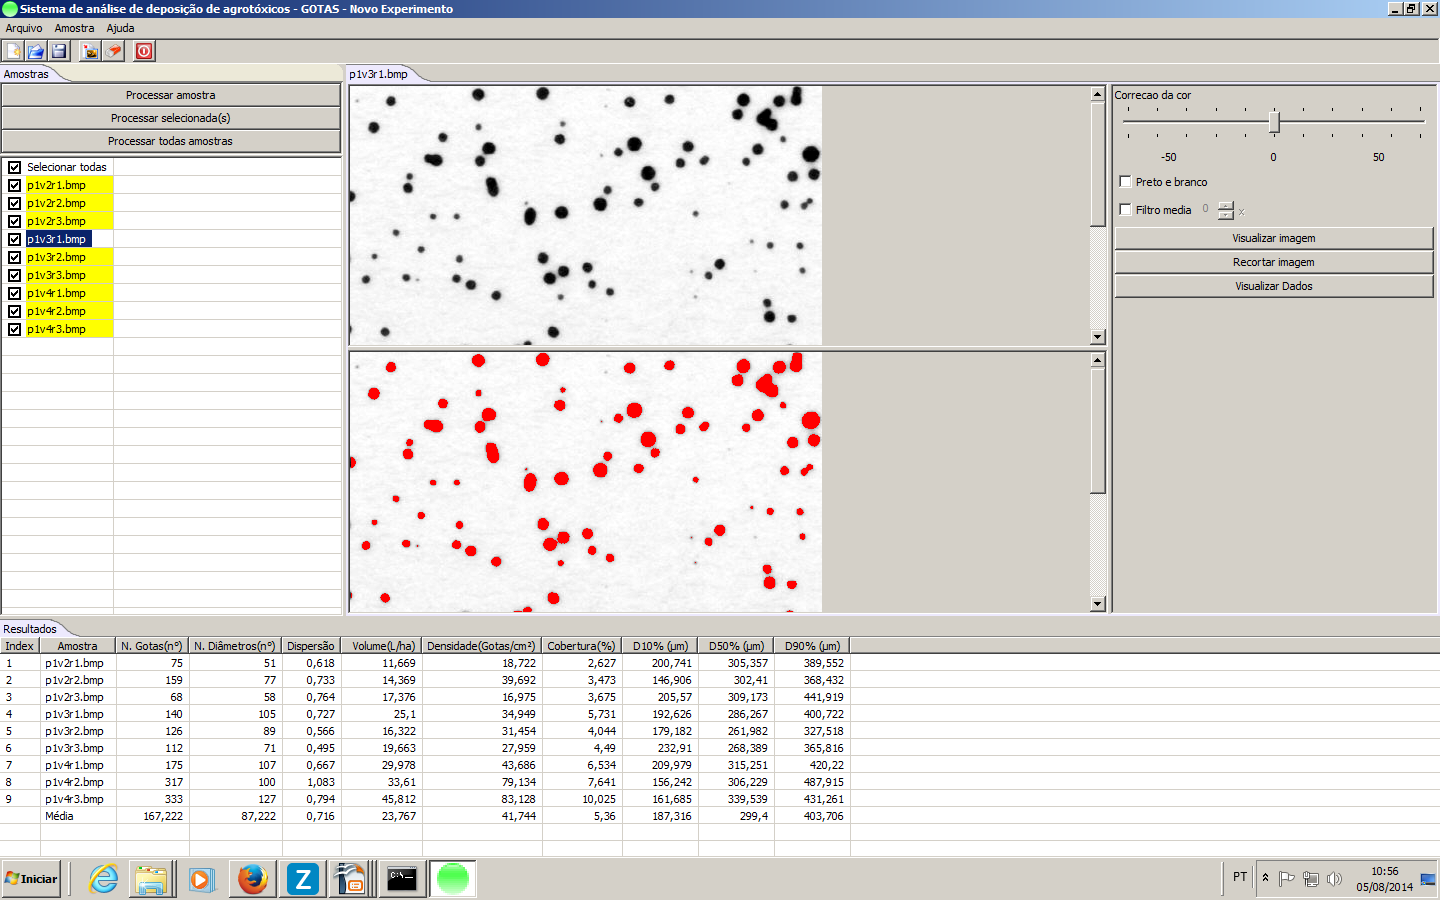Select the p1v4r2.bmp results row
The width and height of the screenshot is (1440, 900).
(x=425, y=782)
